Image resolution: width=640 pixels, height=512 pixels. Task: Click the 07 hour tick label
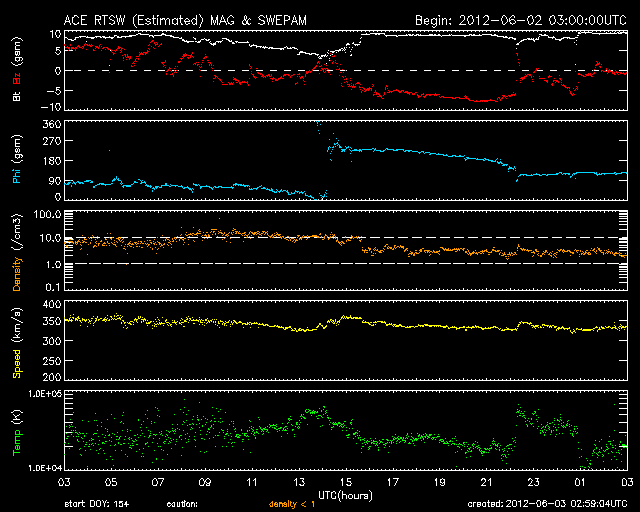[x=158, y=483]
